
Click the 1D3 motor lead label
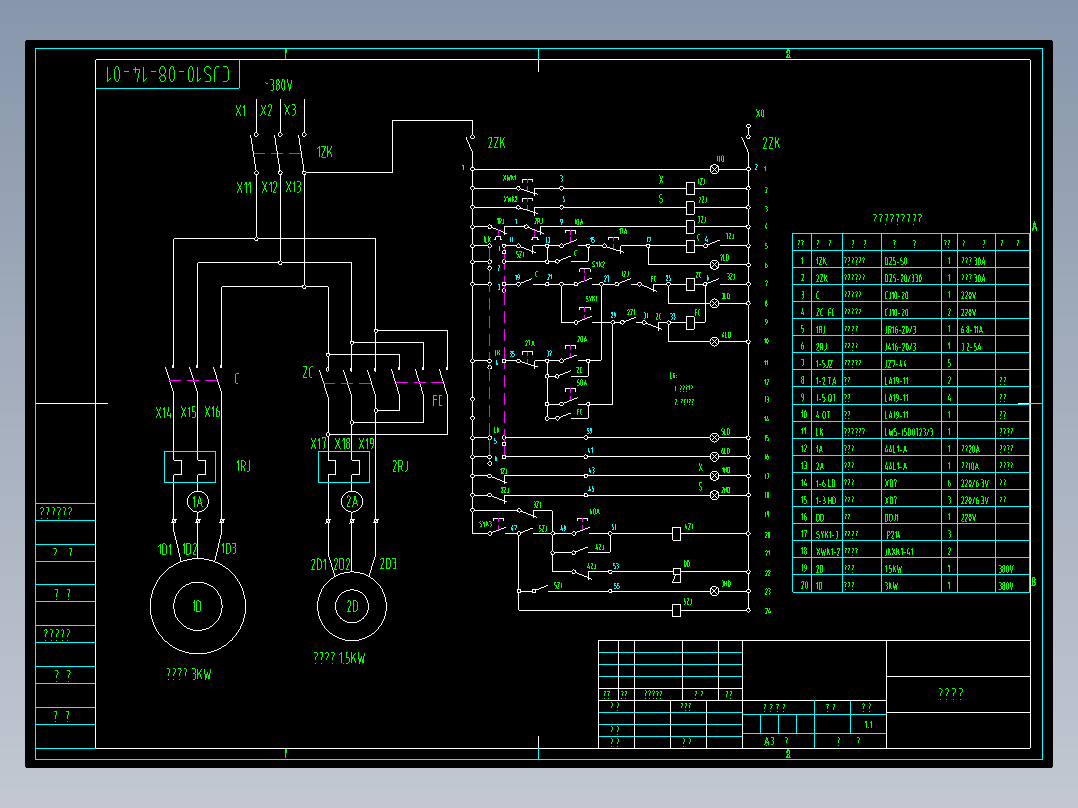coord(229,549)
